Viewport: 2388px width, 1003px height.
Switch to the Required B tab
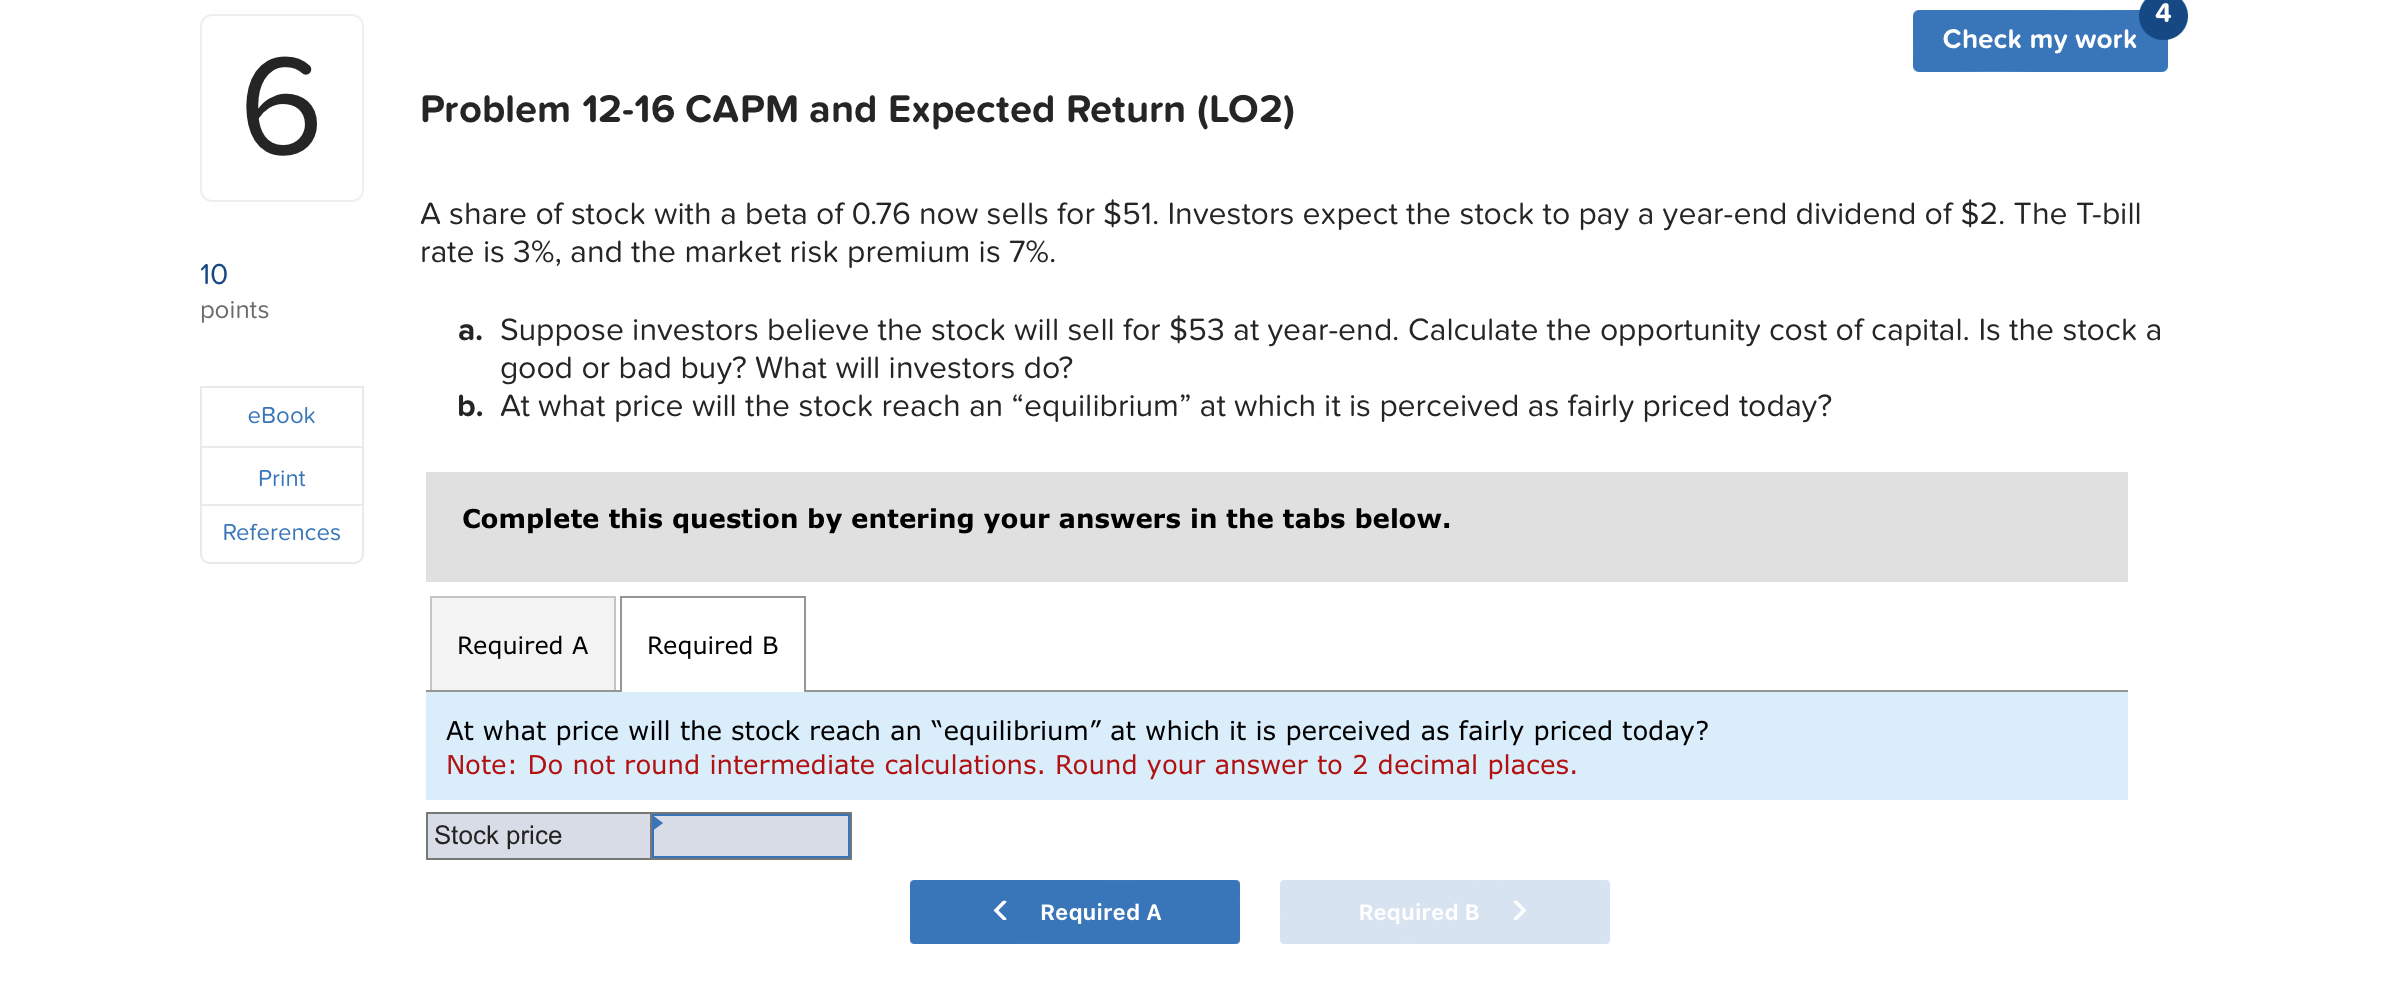tap(711, 645)
